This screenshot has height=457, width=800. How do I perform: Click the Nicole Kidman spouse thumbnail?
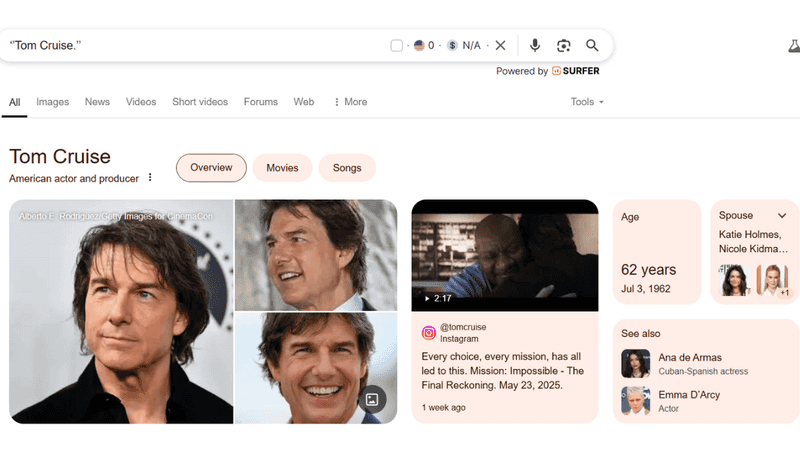click(x=772, y=280)
